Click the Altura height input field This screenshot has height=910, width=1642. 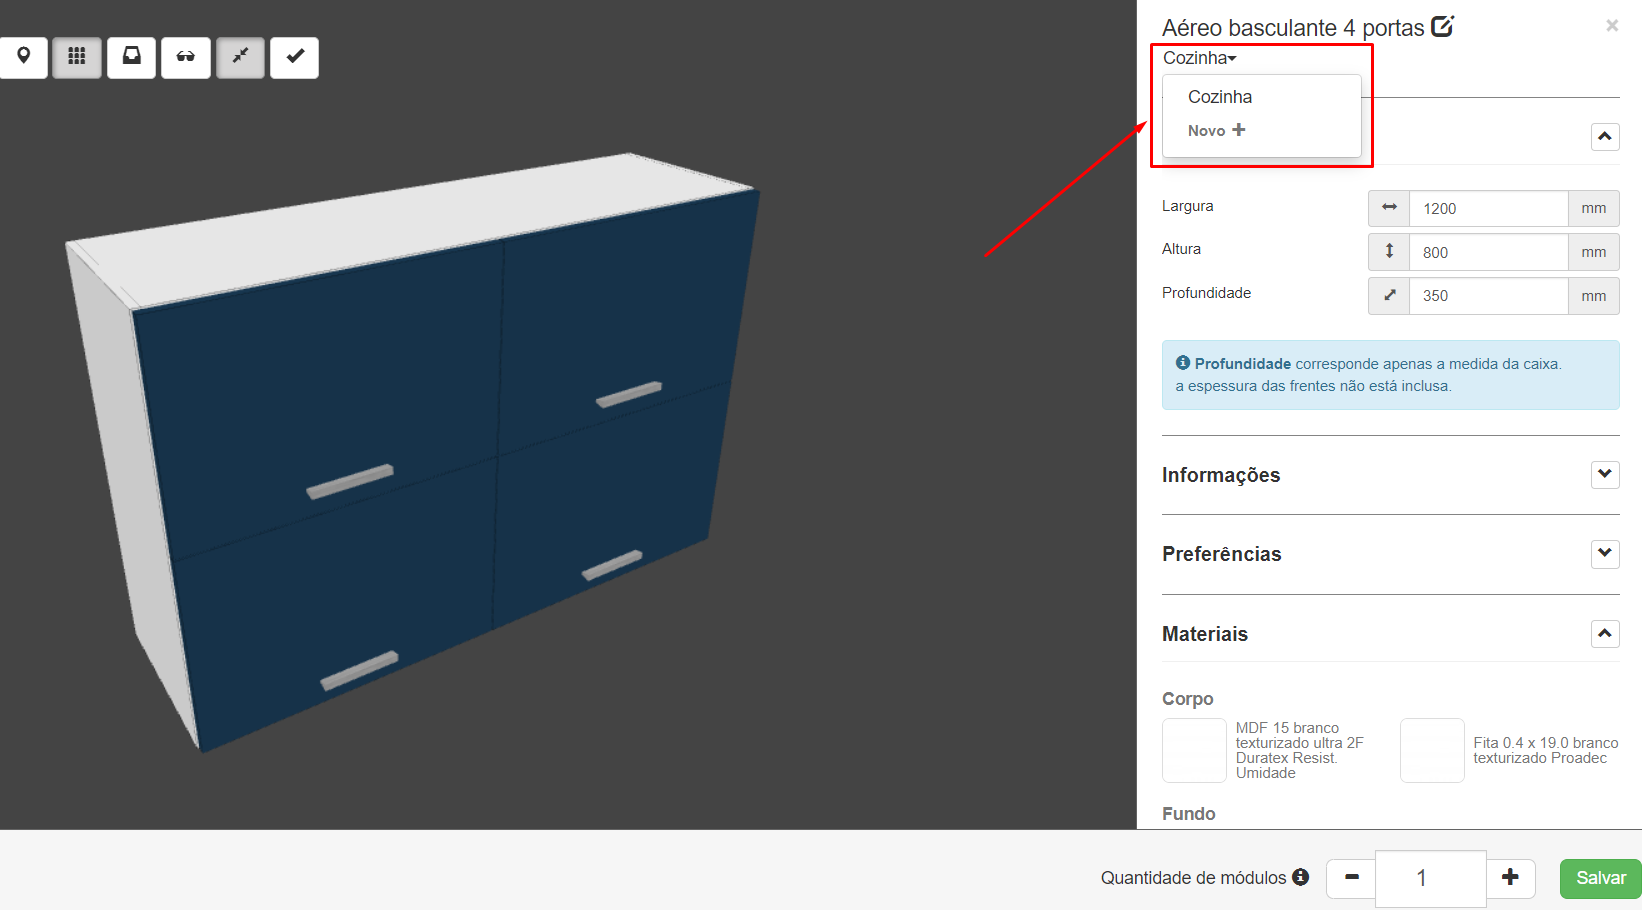(x=1488, y=252)
